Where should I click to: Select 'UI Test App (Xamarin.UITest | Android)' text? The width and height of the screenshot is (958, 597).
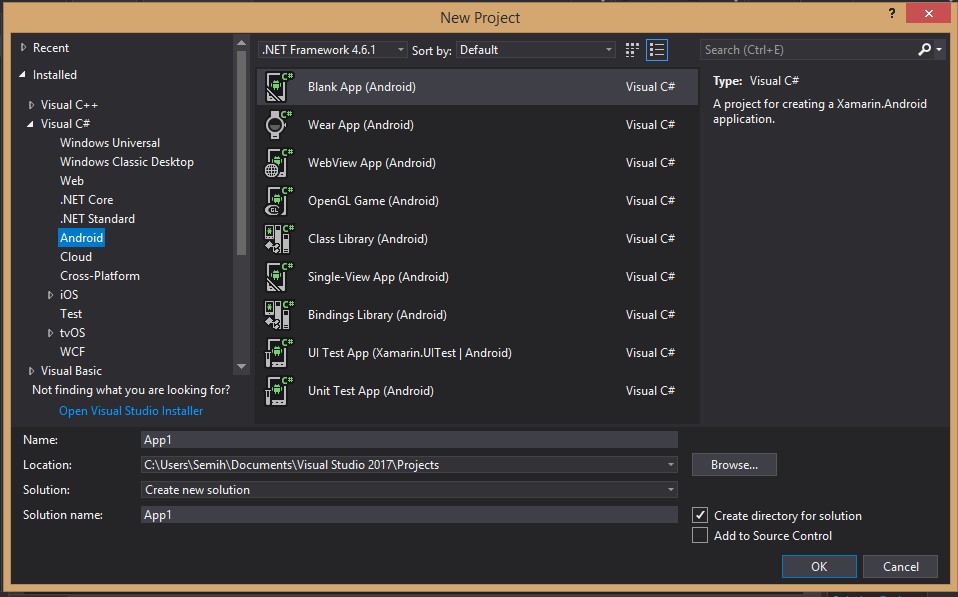(409, 353)
